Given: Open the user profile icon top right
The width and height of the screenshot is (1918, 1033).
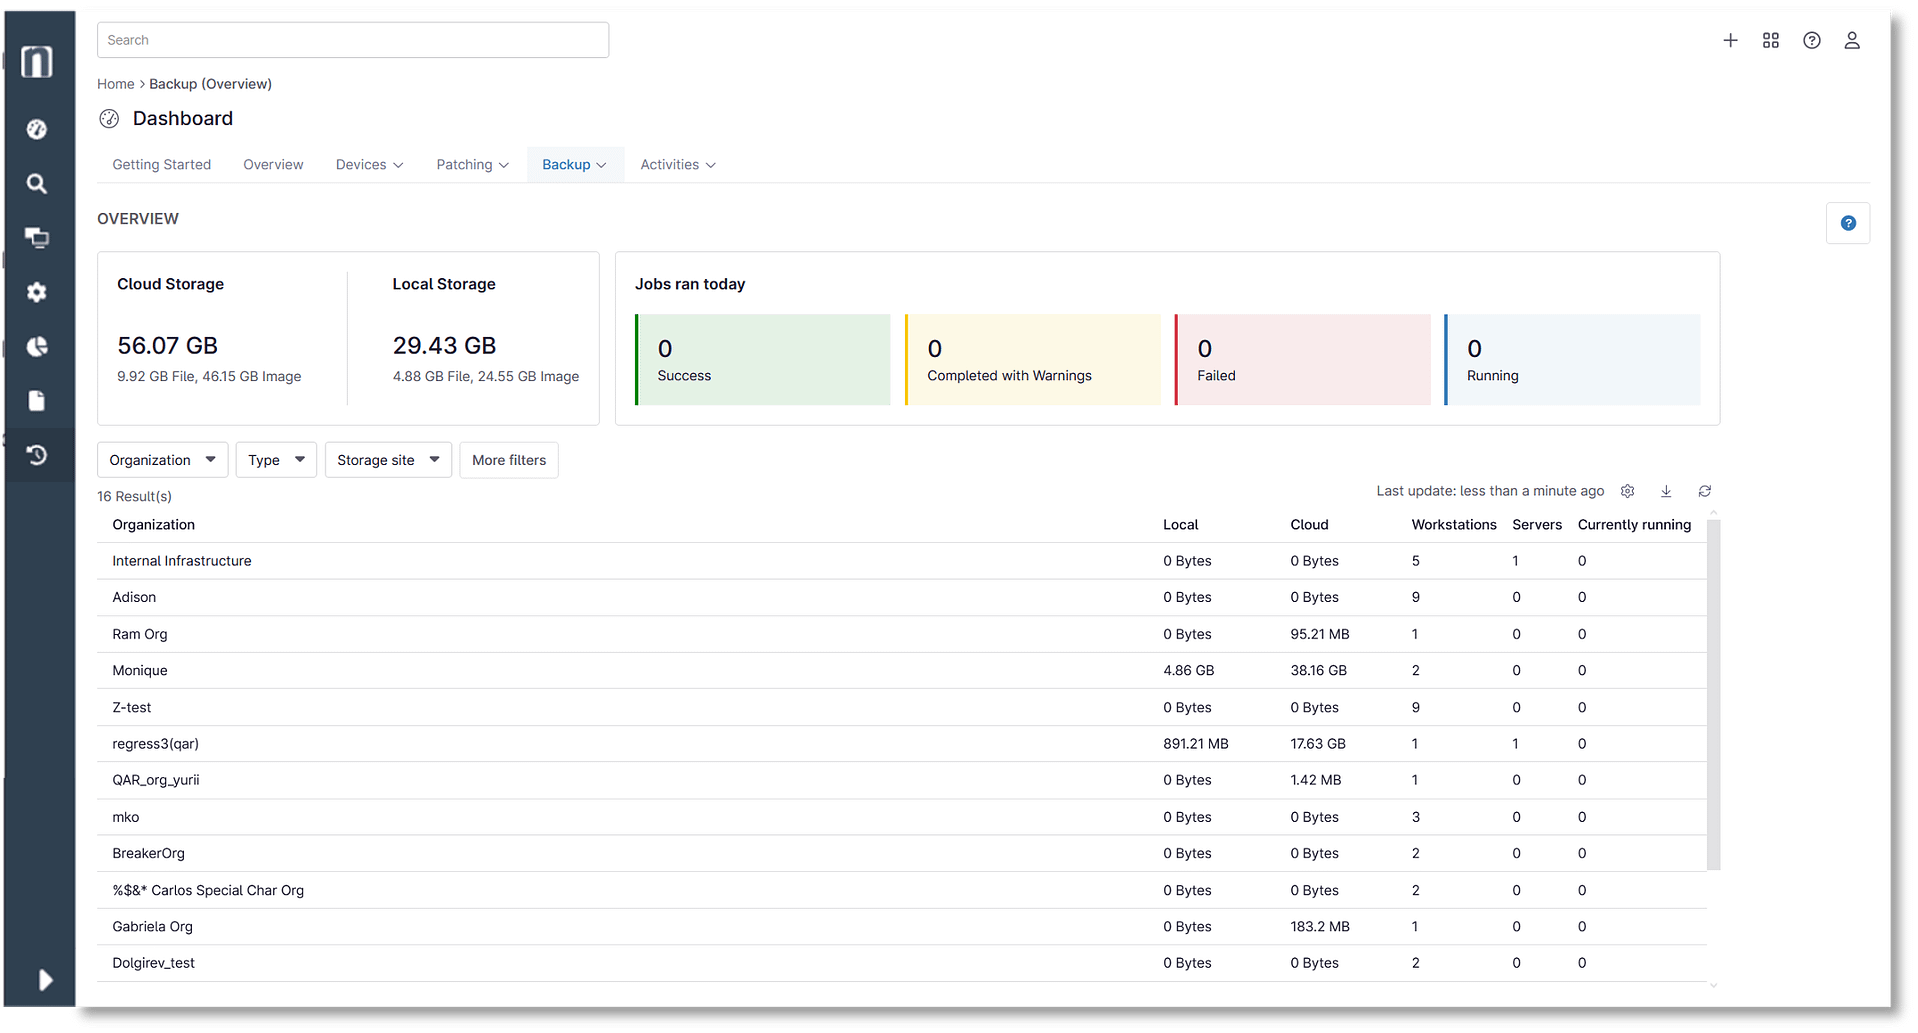Looking at the screenshot, I should point(1852,40).
